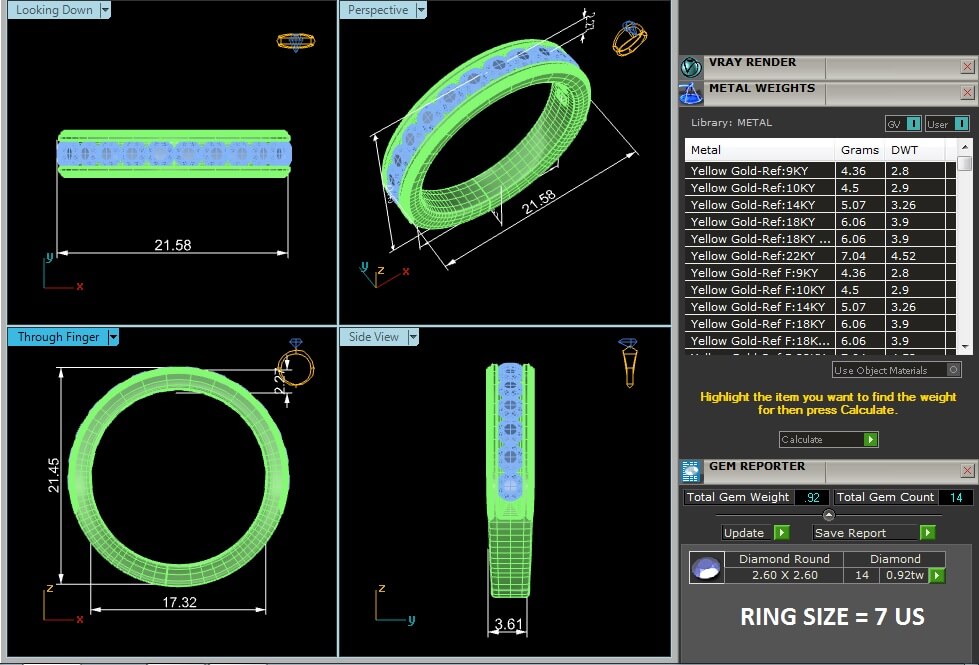This screenshot has width=979, height=665.
Task: Select the Yellow Gold-Ref:22KY row
Action: [760, 256]
